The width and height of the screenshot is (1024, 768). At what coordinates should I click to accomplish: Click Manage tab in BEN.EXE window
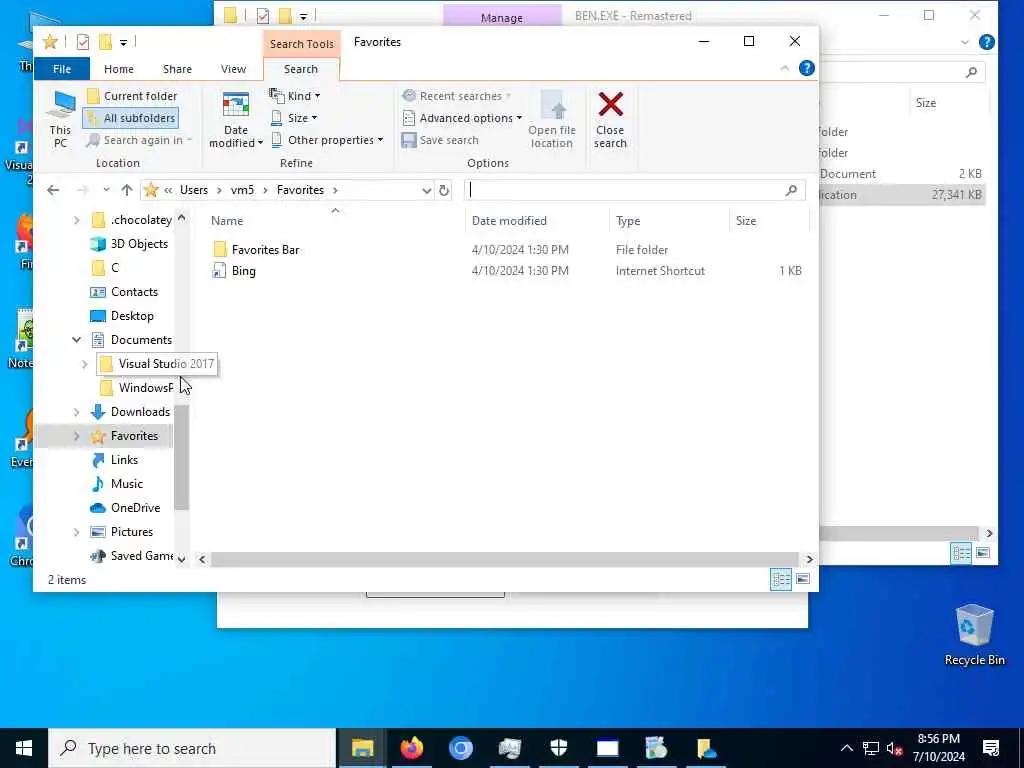(502, 18)
